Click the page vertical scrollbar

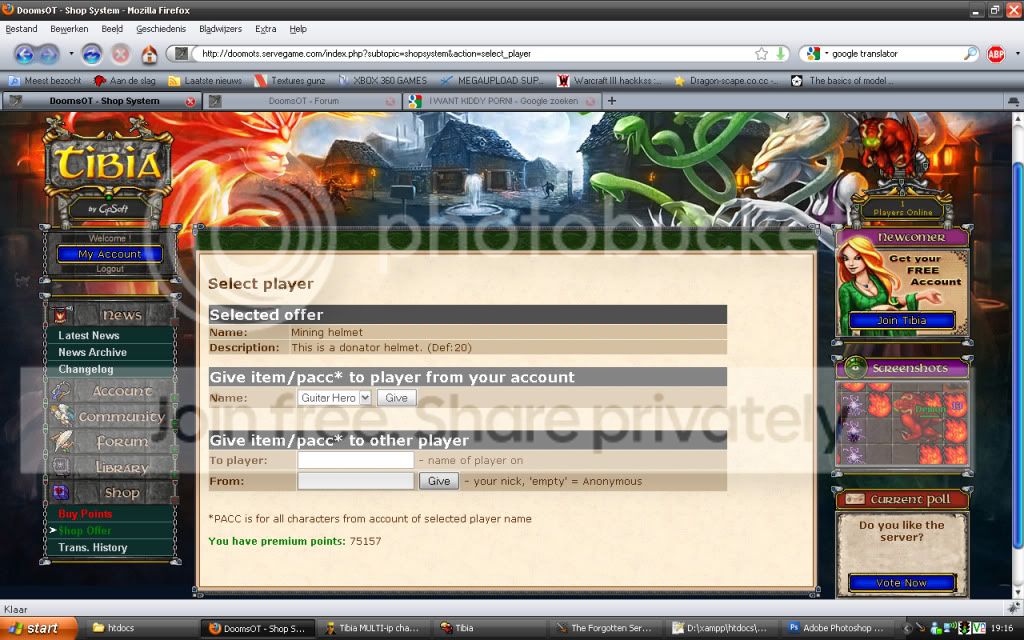click(1017, 356)
